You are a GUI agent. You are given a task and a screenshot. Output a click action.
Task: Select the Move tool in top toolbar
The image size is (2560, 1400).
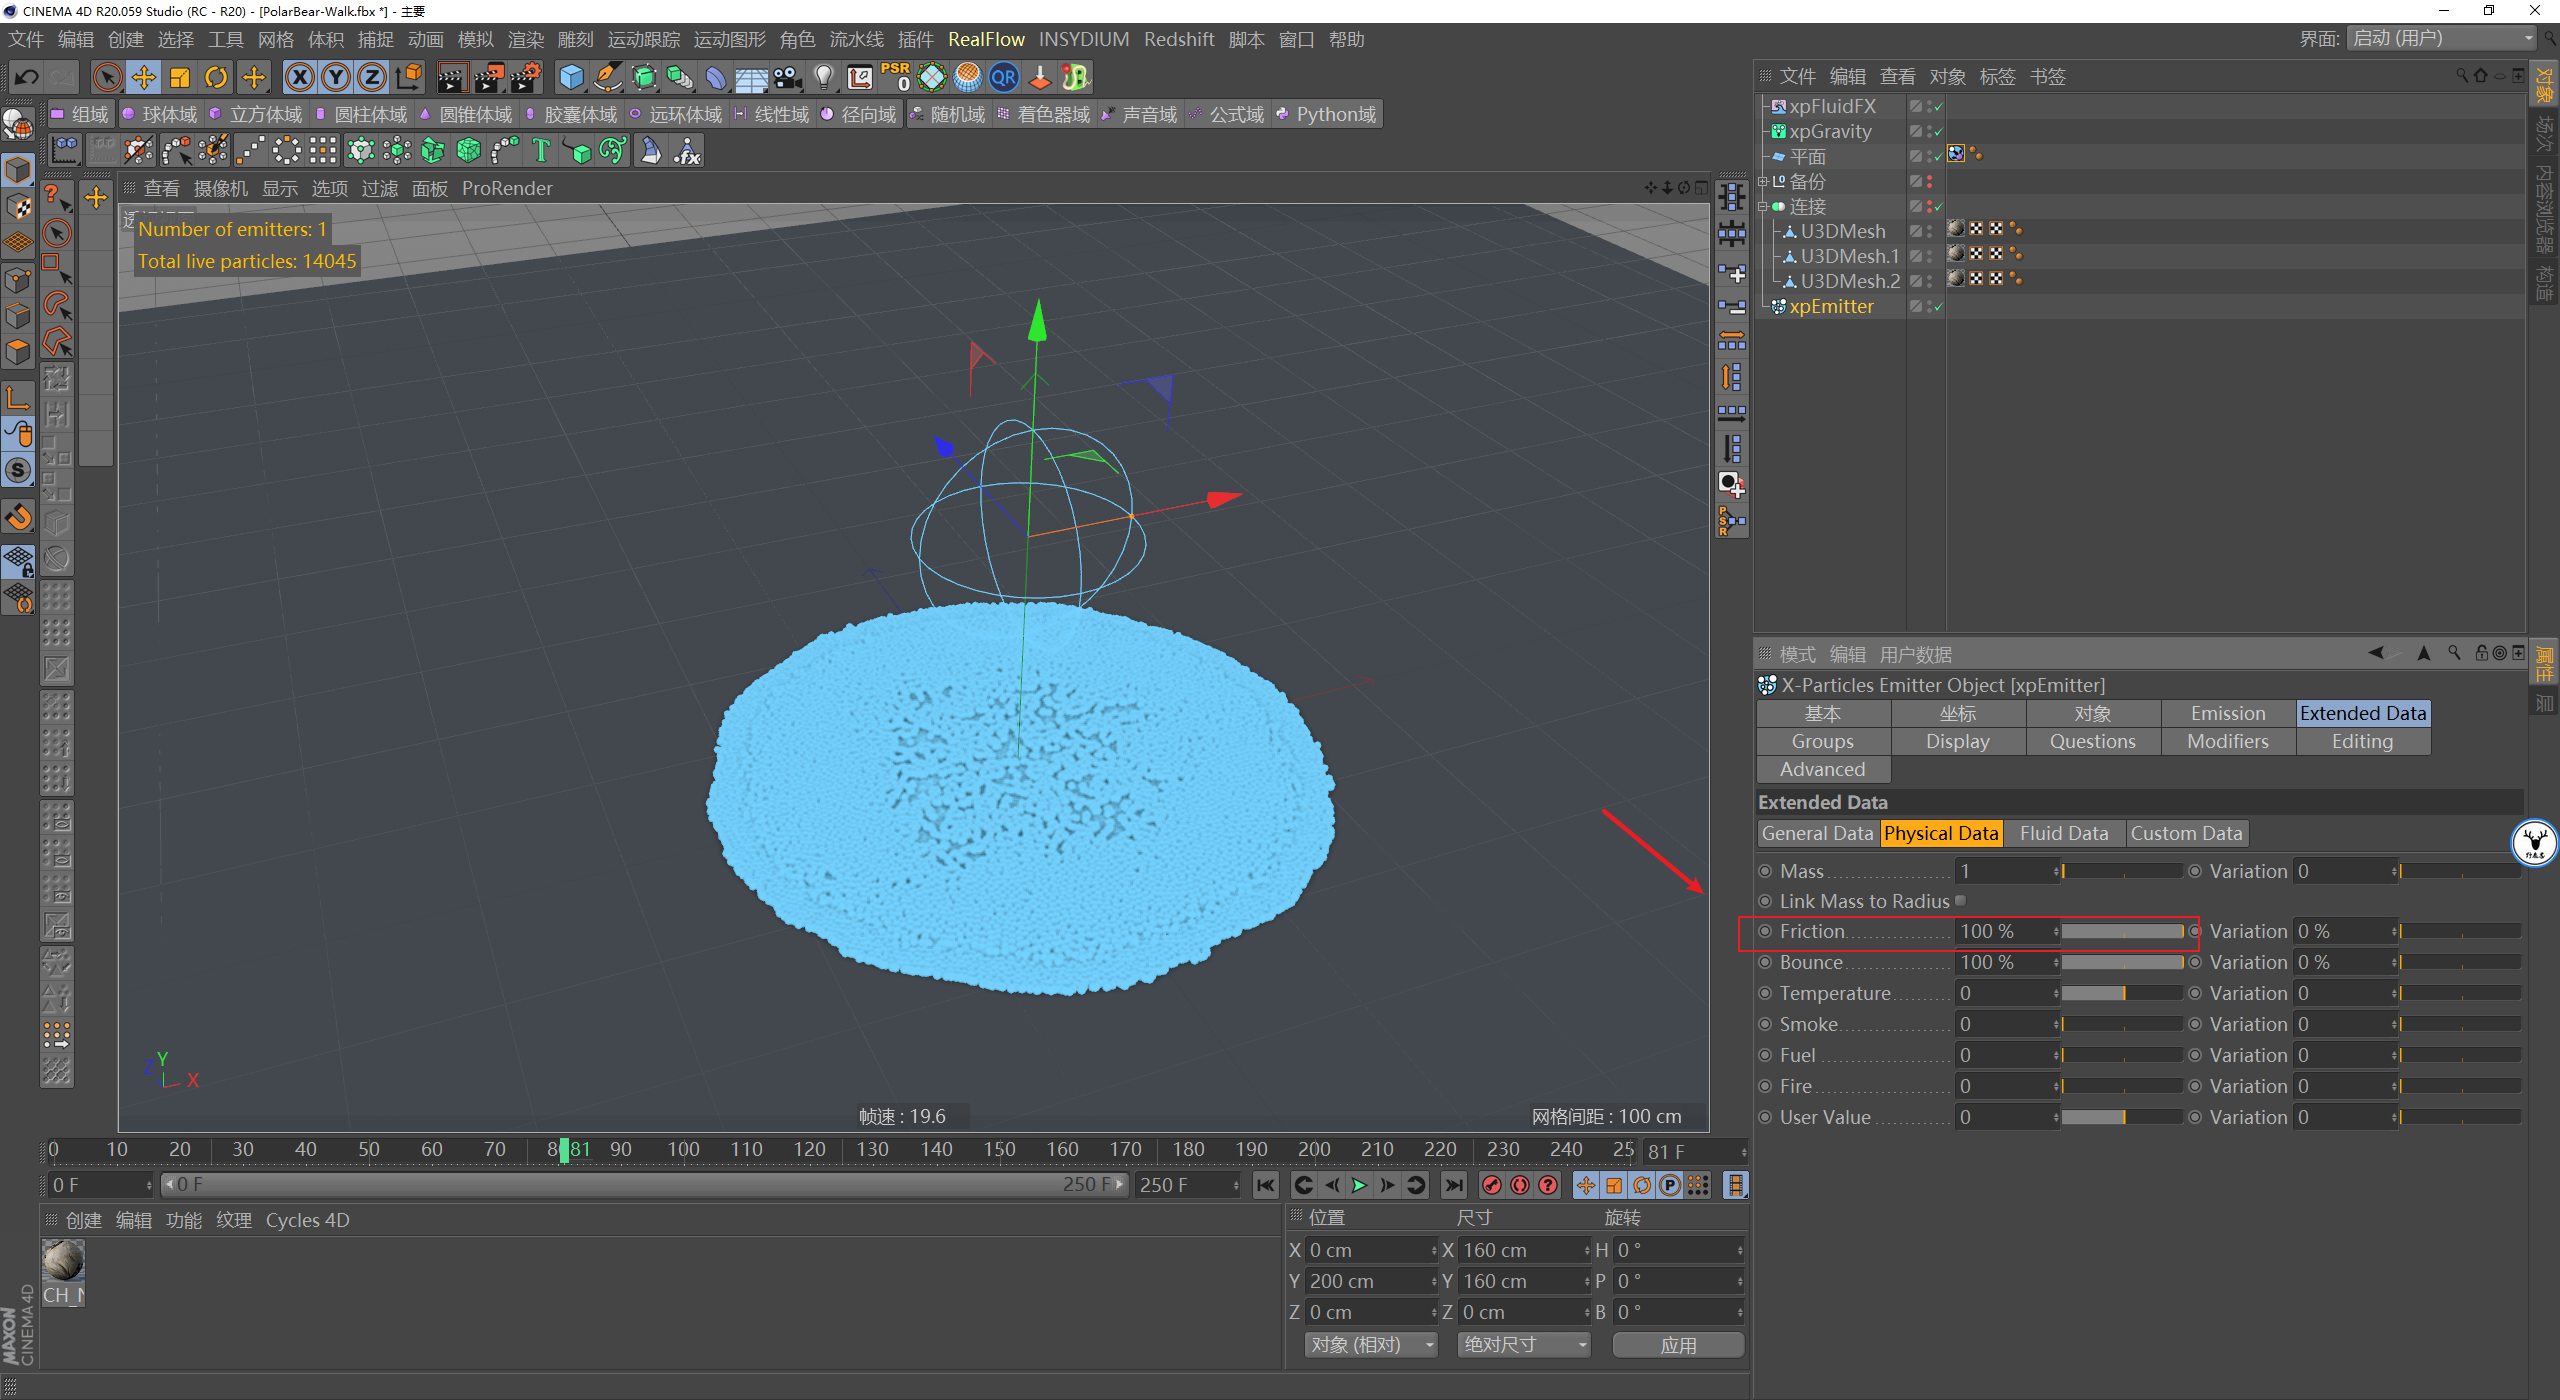(x=144, y=77)
